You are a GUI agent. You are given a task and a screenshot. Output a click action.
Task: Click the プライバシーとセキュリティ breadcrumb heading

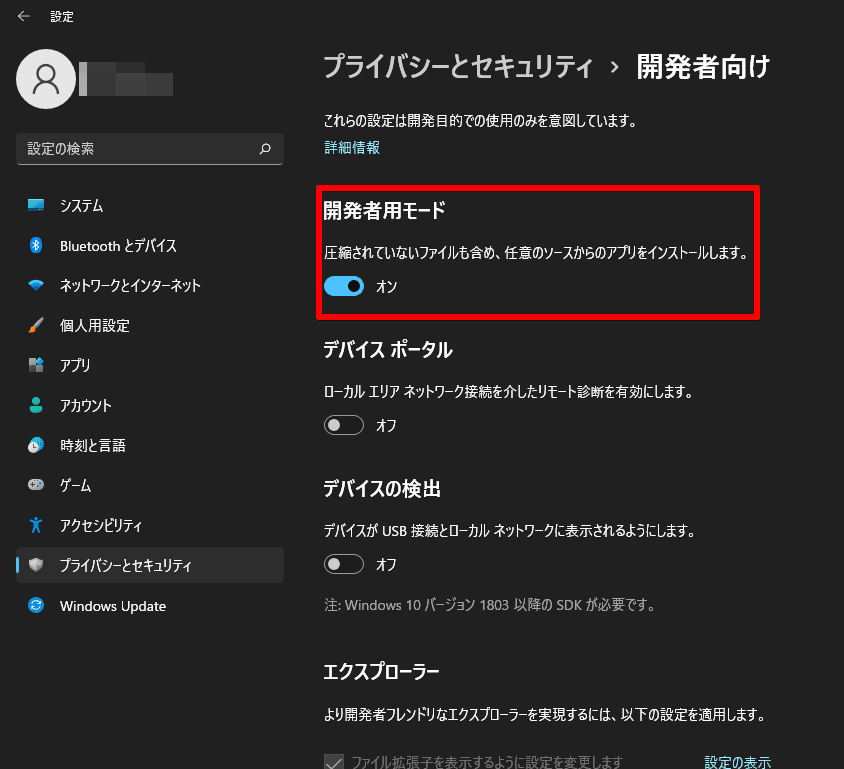point(458,68)
